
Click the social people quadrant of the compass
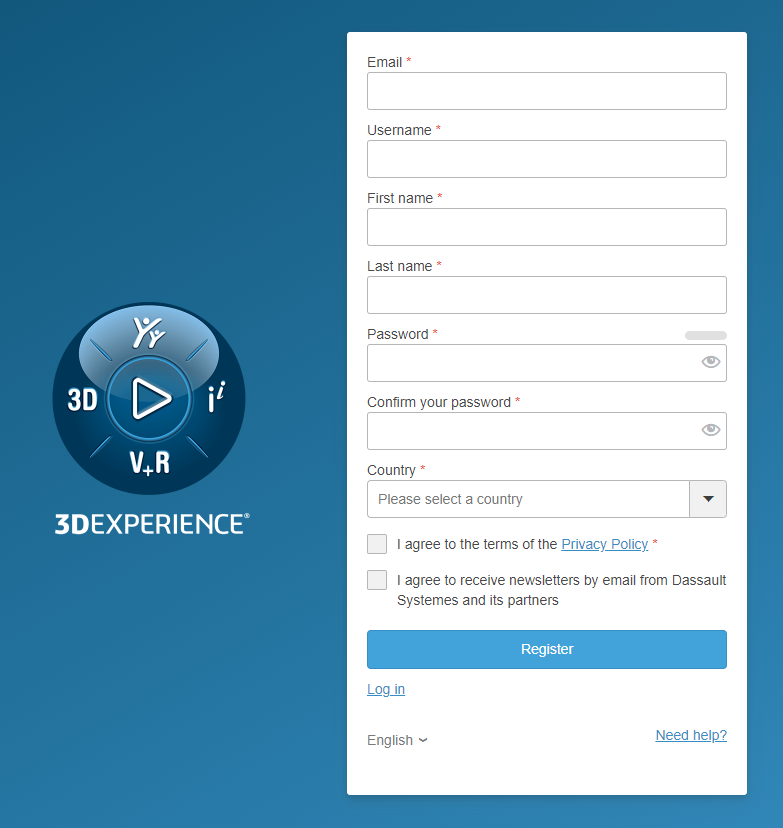(x=149, y=333)
